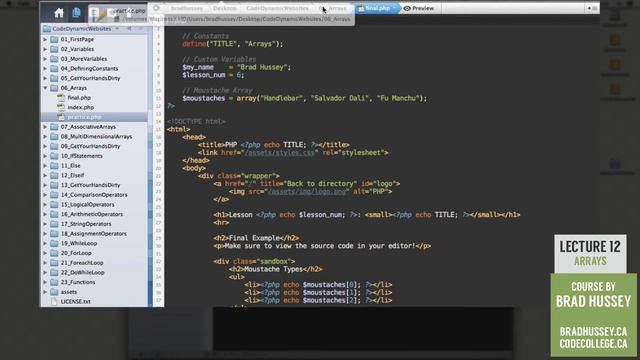640x360 pixels.
Task: Place cursor on the $moustaches array line
Action: [304, 98]
